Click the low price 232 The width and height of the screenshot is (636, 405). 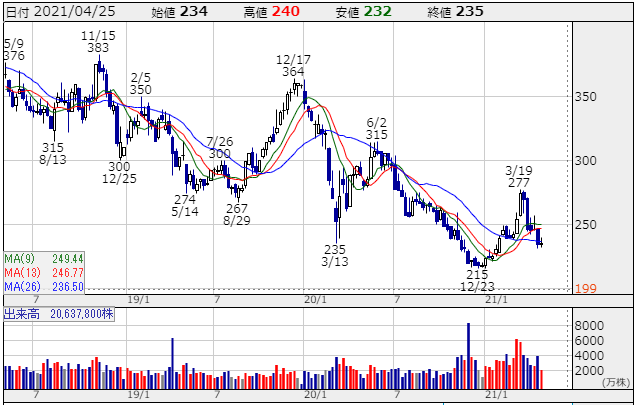pyautogui.click(x=378, y=11)
